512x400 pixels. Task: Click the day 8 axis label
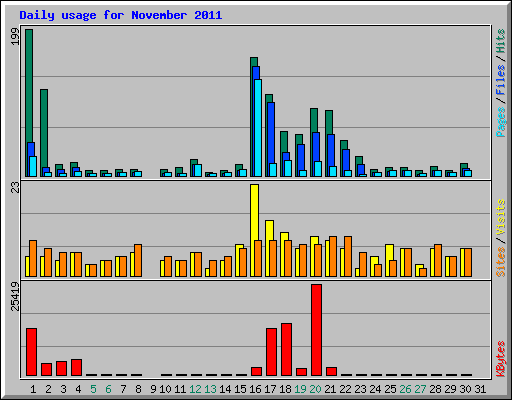tap(138, 389)
